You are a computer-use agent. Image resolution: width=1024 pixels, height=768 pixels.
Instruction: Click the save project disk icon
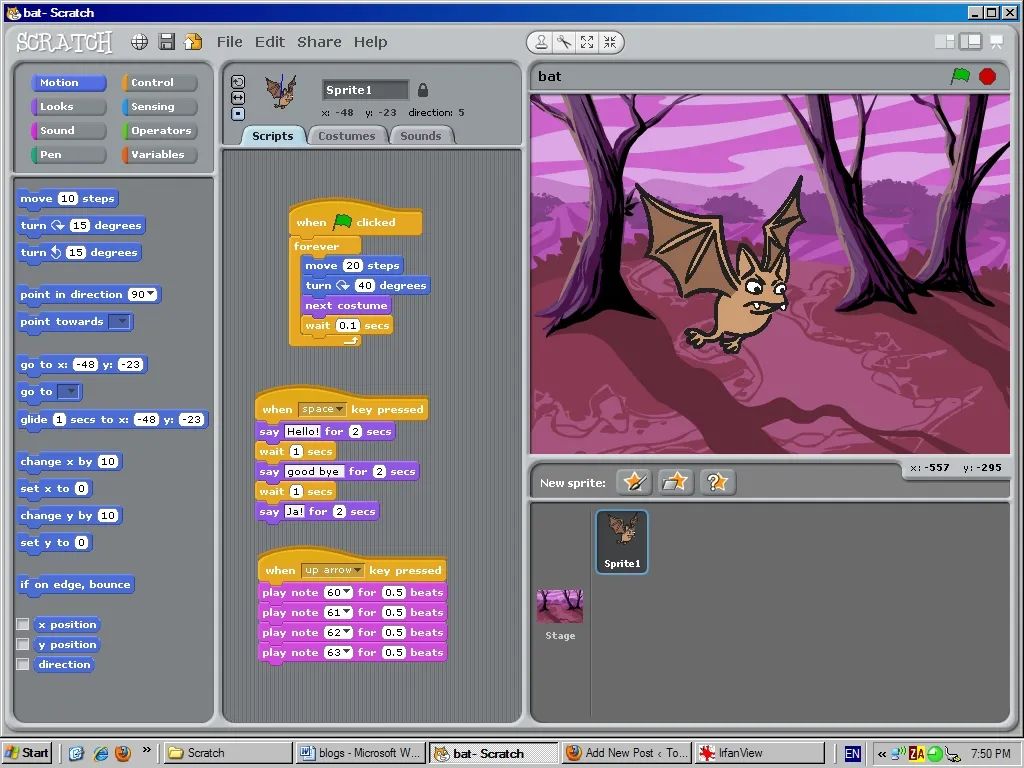(x=167, y=42)
